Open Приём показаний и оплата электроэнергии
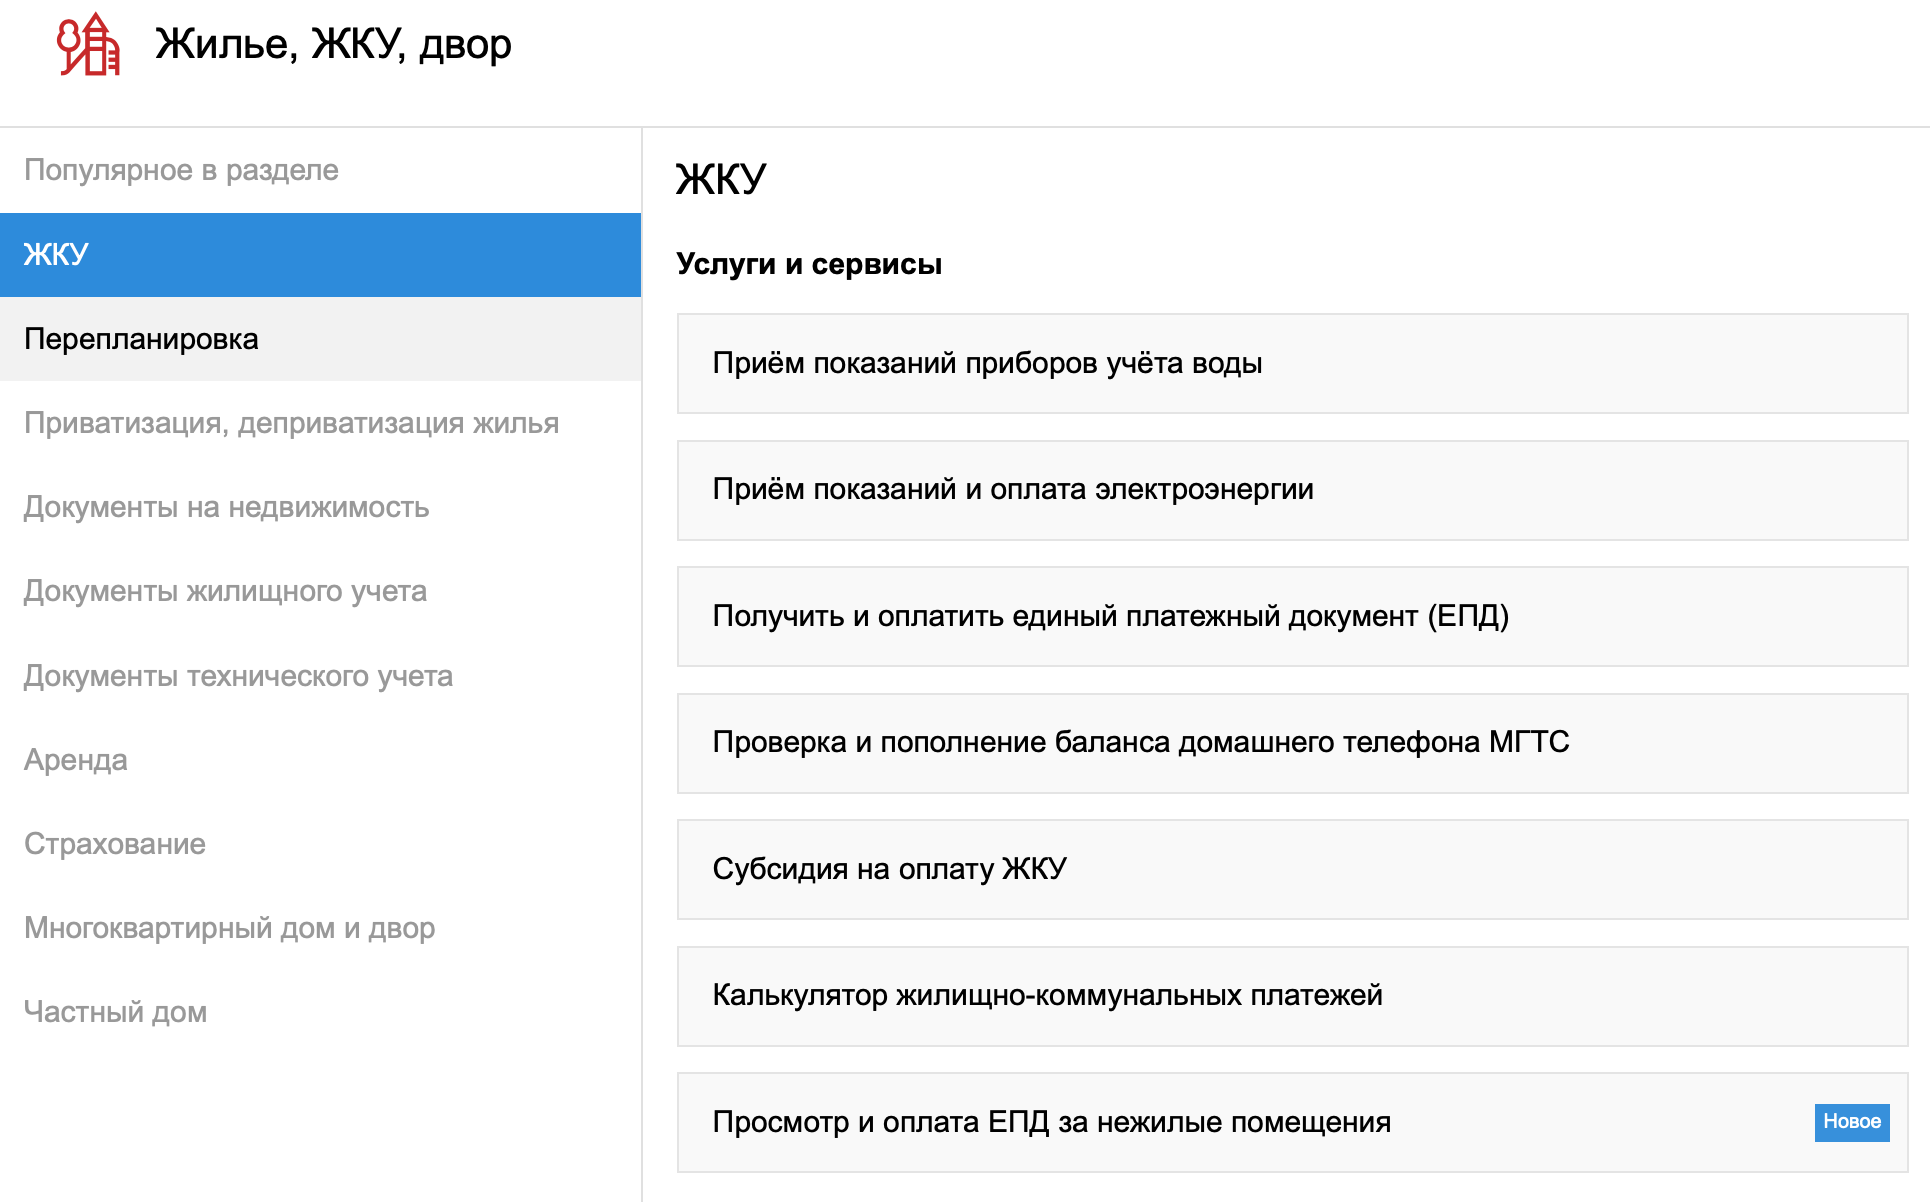1930x1202 pixels. 1292,490
